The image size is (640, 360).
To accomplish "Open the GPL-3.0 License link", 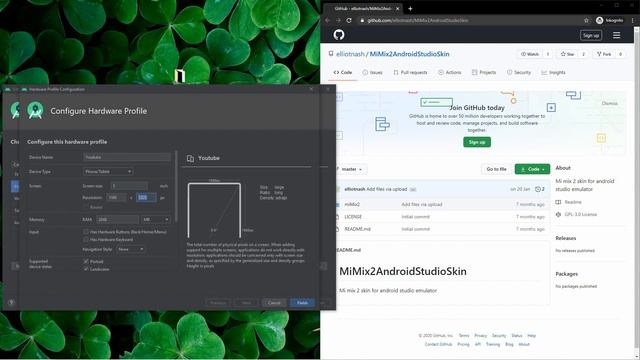I will [x=580, y=214].
